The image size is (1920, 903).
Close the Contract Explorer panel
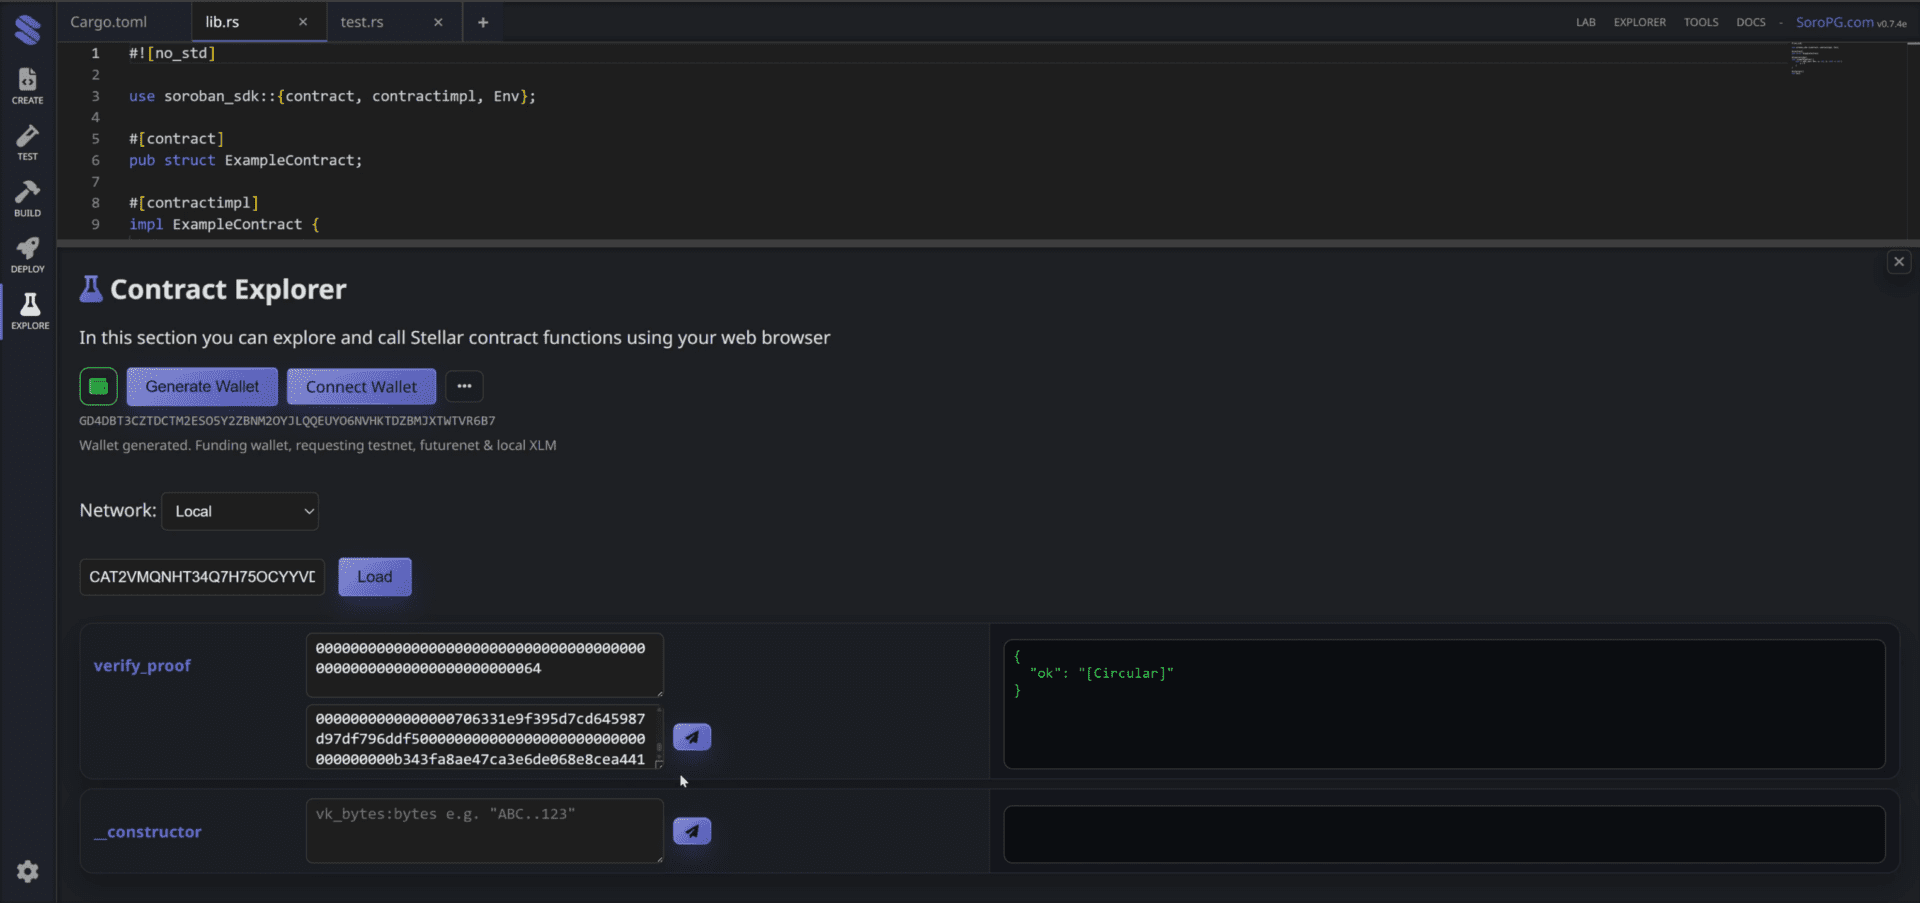point(1898,262)
